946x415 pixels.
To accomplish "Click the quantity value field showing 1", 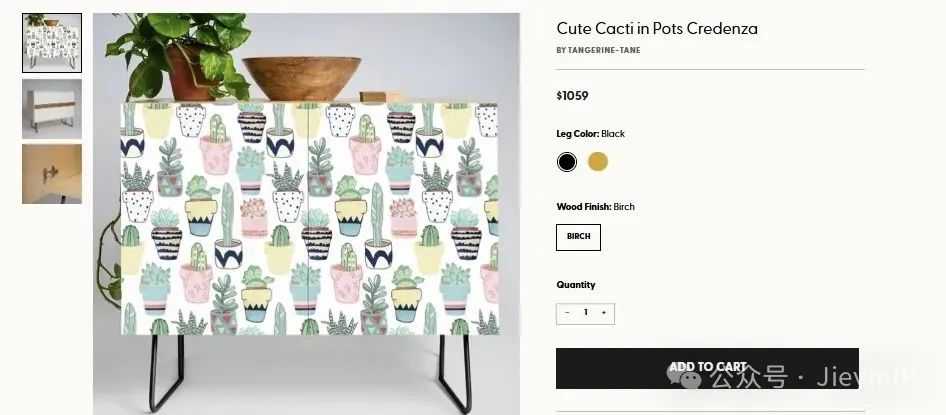I will pyautogui.click(x=585, y=312).
